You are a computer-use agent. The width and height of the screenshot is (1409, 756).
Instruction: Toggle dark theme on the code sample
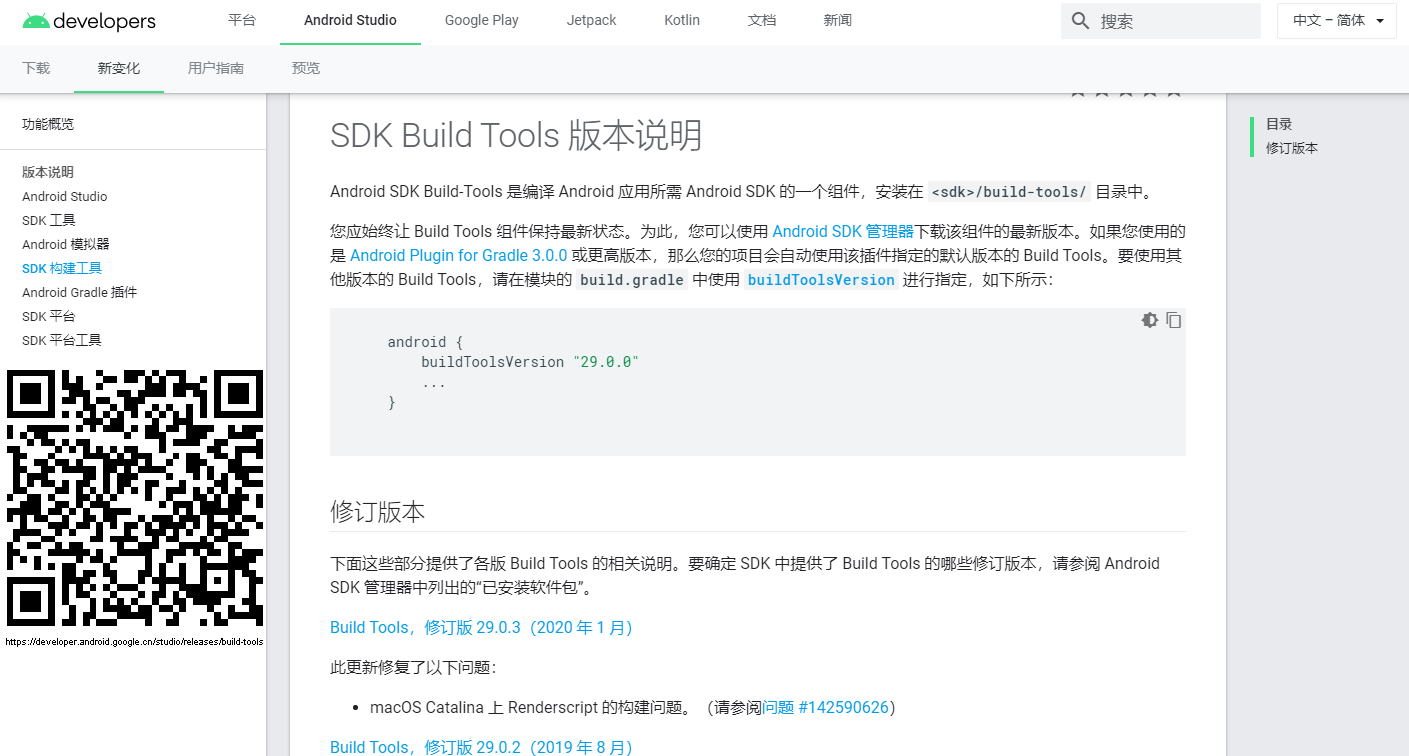1149,320
